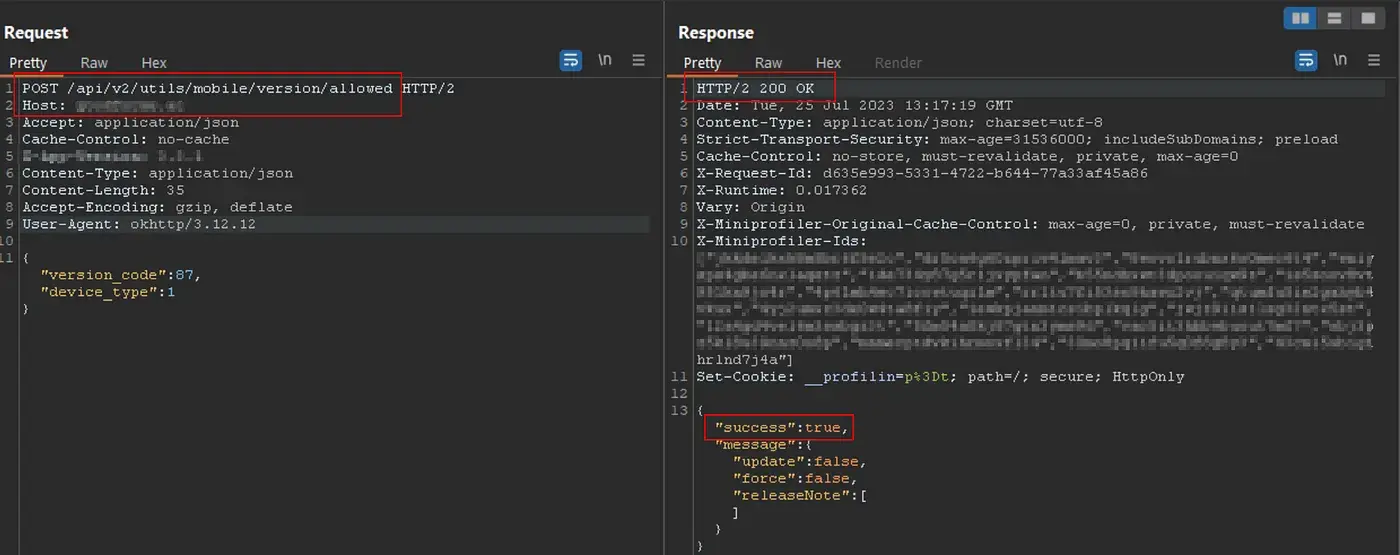
Task: Click the User-Agent okhttp header line
Action: click(x=138, y=224)
